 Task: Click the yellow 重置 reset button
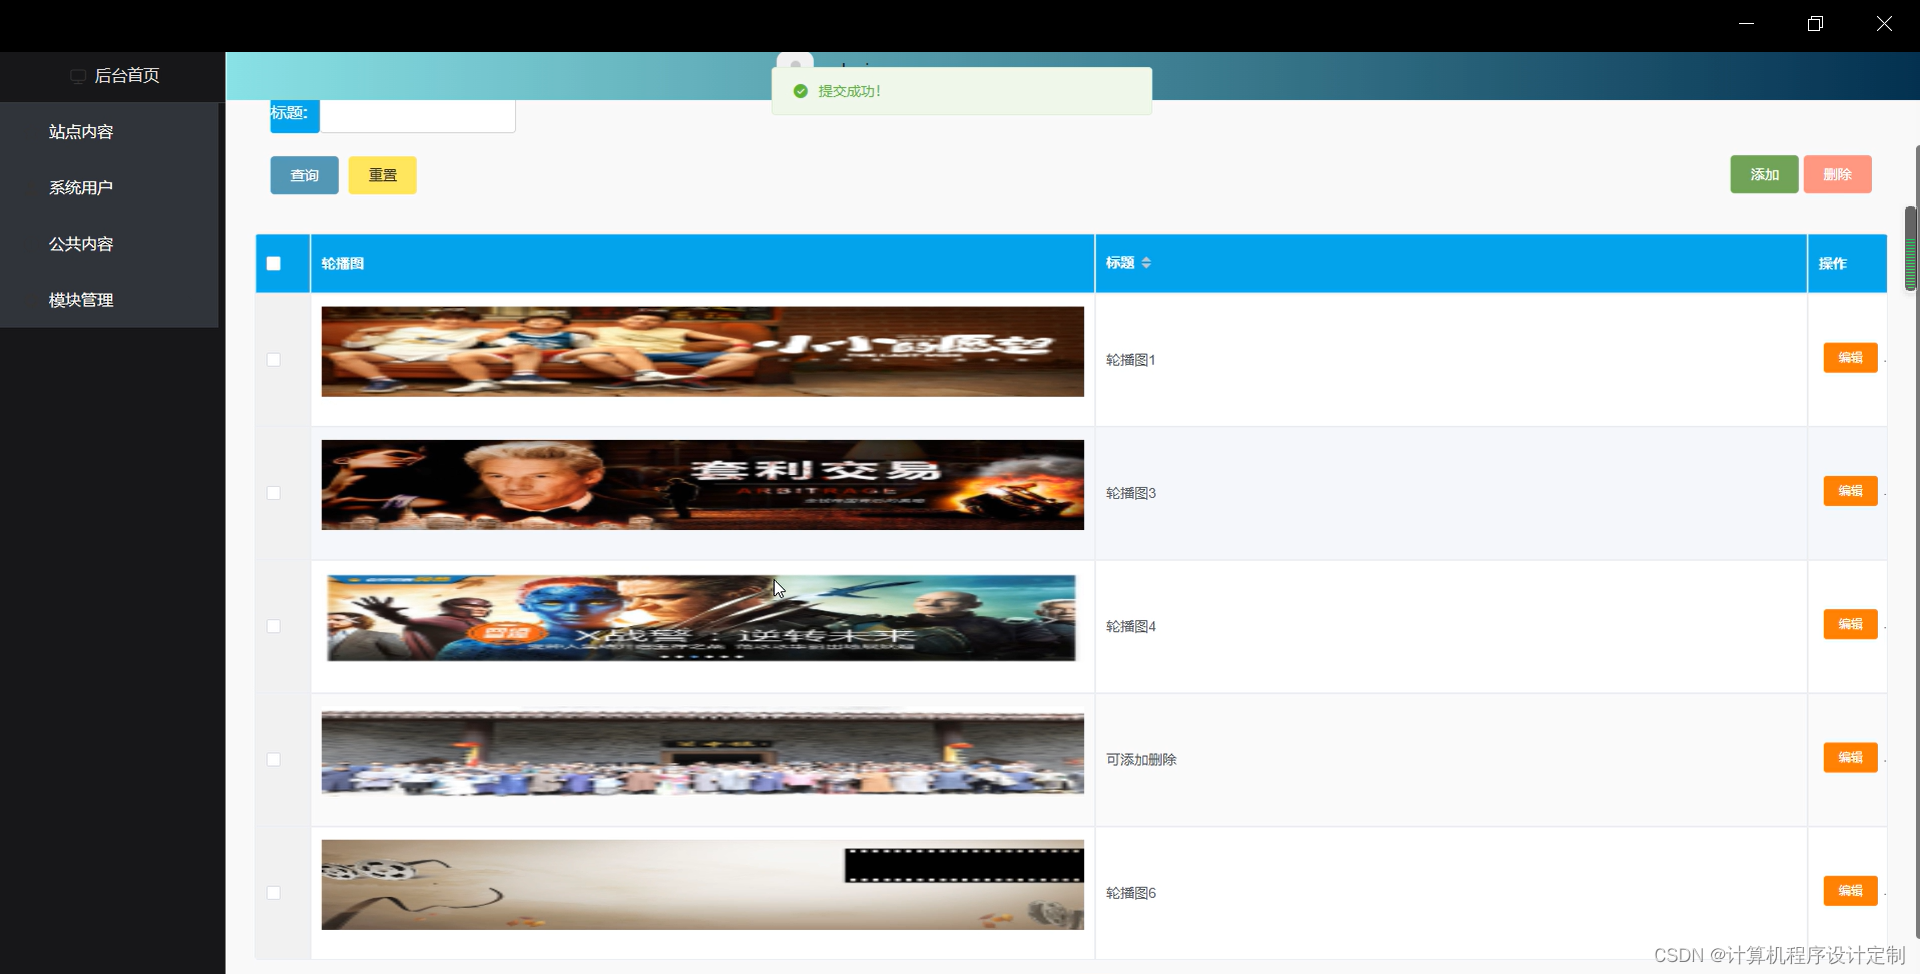click(382, 175)
